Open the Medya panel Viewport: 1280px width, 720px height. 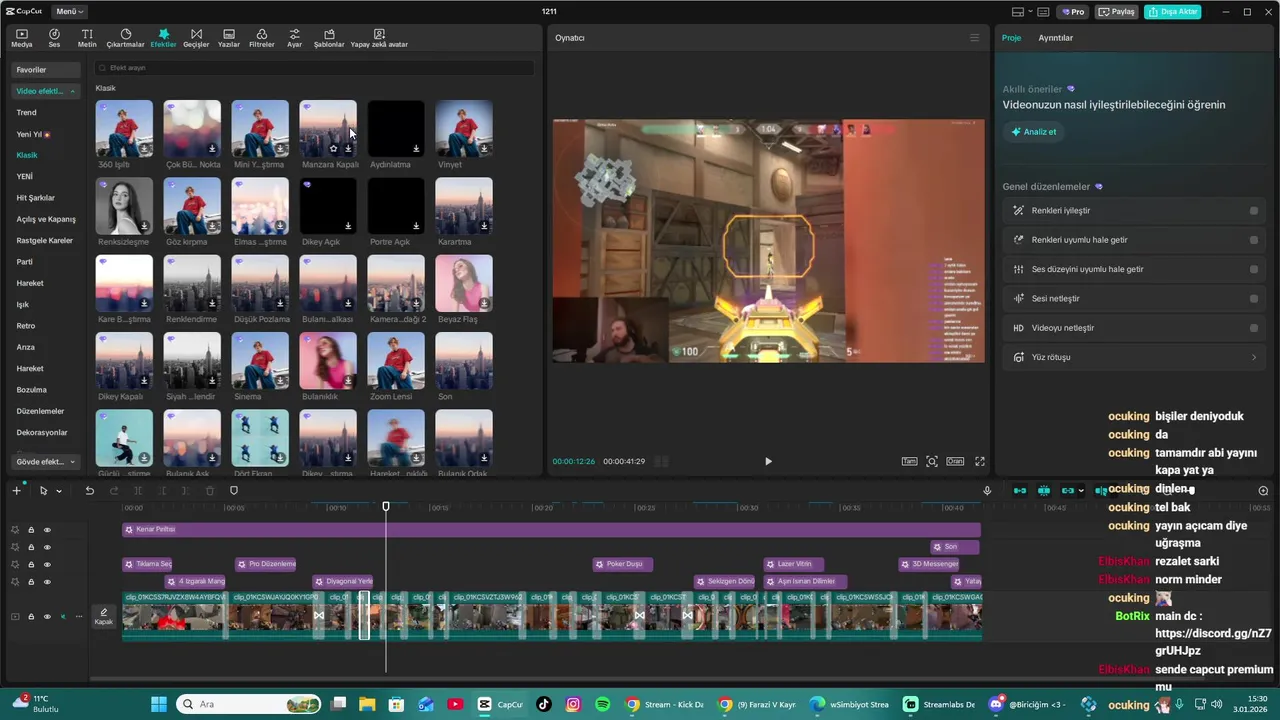pyautogui.click(x=21, y=38)
